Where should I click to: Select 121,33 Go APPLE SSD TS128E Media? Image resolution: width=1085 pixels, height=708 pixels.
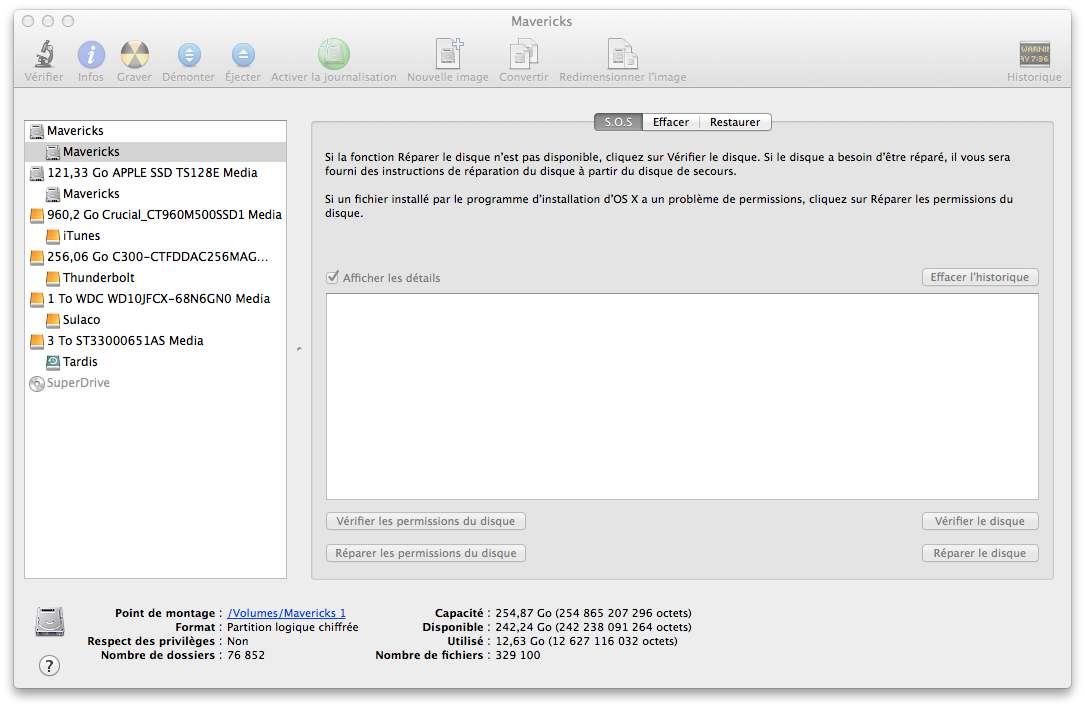point(156,173)
